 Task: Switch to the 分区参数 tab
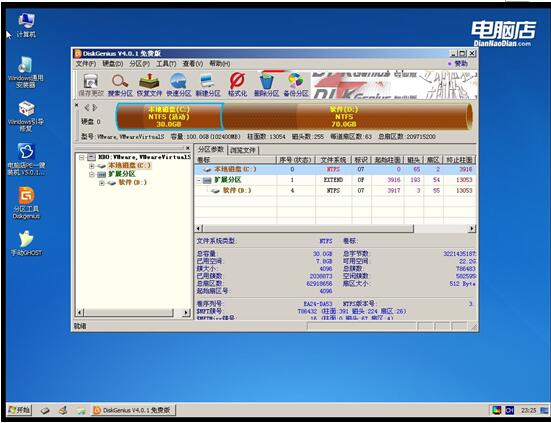(x=210, y=149)
